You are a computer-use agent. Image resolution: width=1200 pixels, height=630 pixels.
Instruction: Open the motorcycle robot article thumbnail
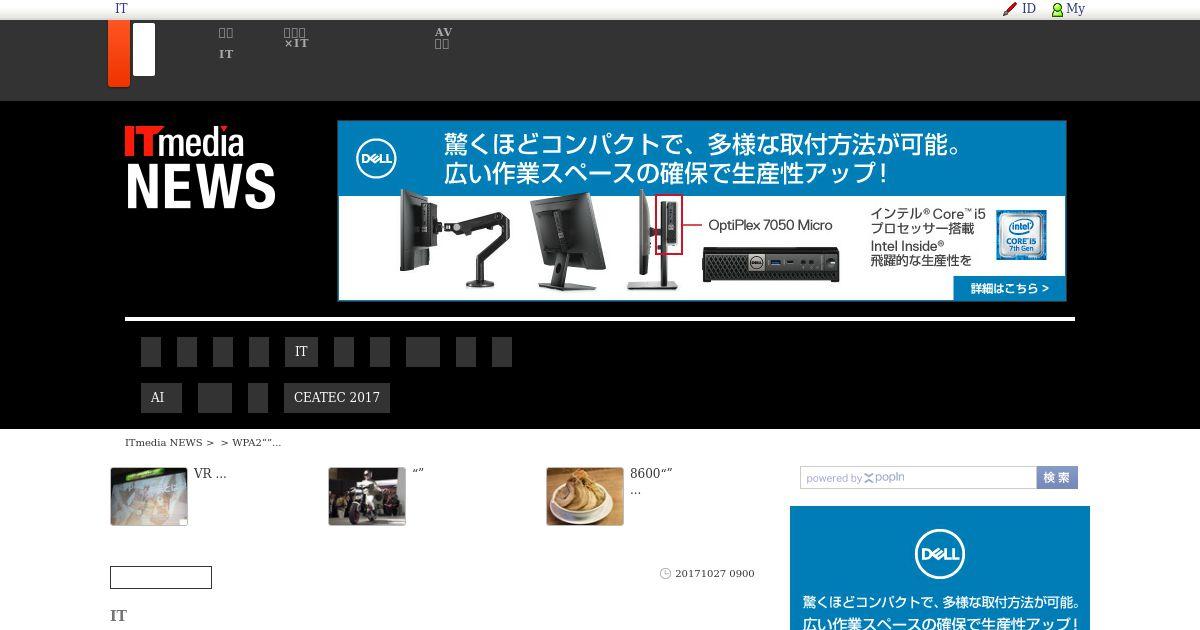367,496
